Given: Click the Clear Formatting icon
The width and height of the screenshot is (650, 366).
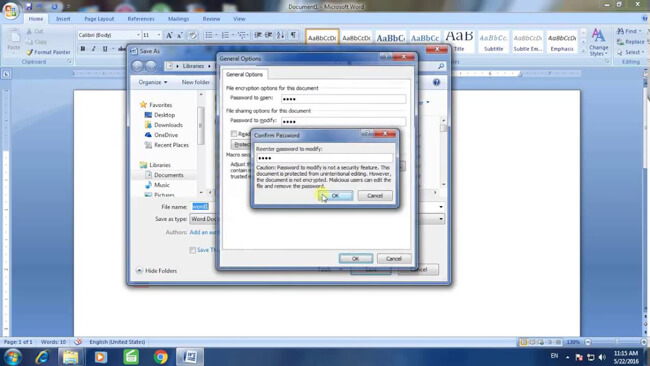Looking at the screenshot, I should tap(193, 36).
